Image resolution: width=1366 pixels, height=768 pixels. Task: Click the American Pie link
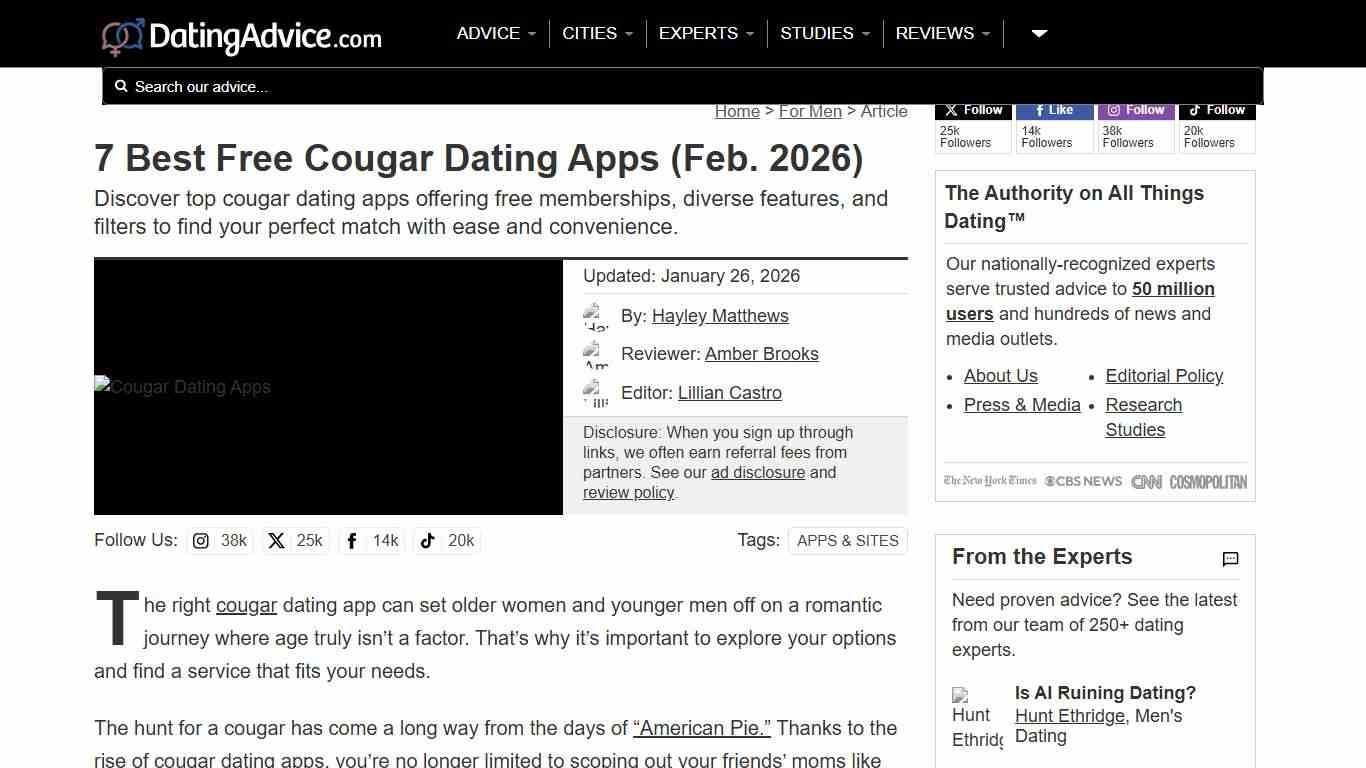click(702, 728)
